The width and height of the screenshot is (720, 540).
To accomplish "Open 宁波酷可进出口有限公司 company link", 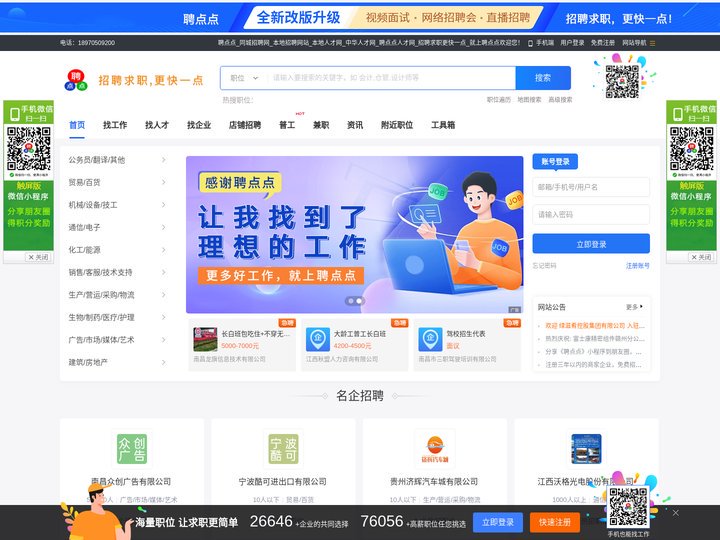I will pyautogui.click(x=282, y=482).
